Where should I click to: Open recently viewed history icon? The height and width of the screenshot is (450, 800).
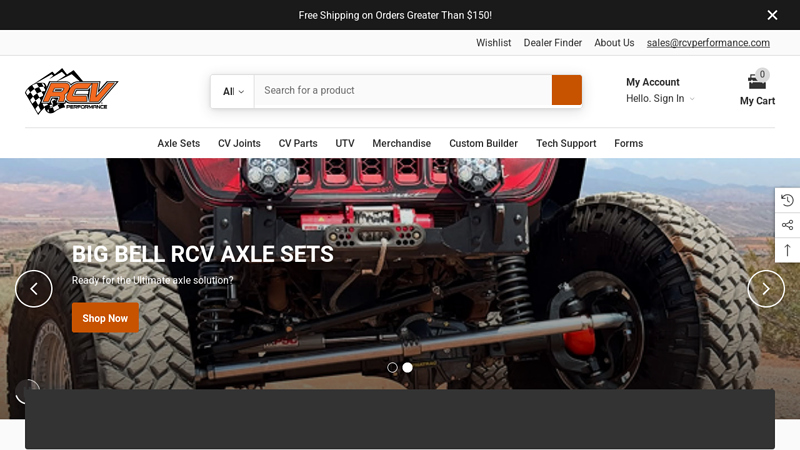[787, 200]
